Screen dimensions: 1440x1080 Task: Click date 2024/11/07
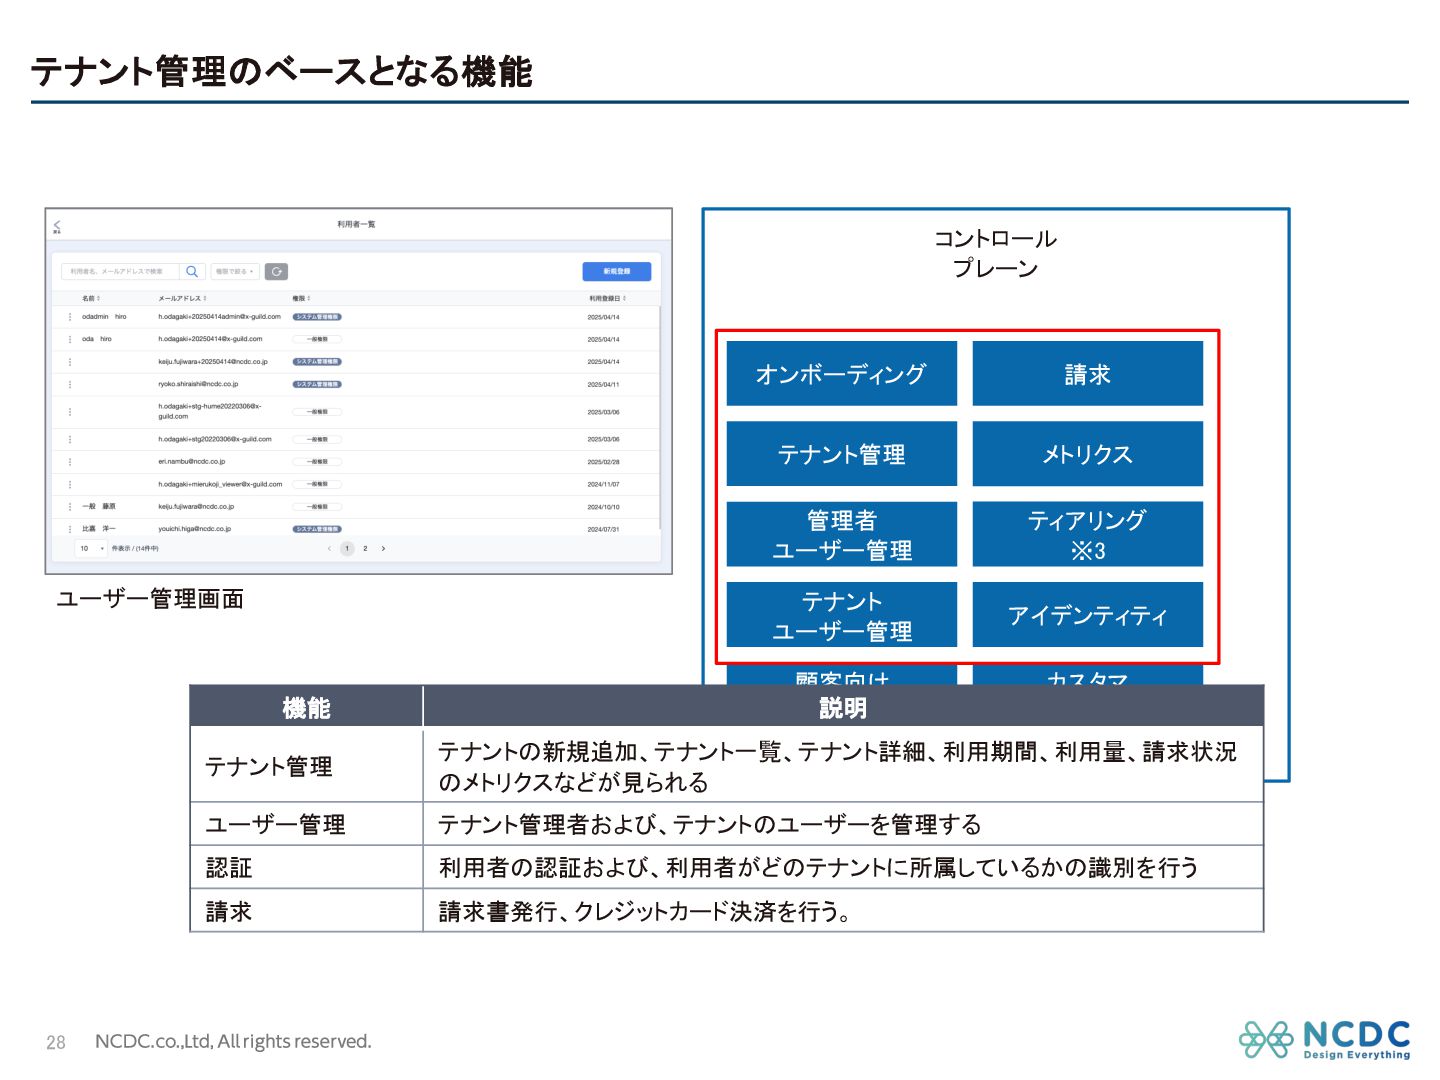pos(603,484)
